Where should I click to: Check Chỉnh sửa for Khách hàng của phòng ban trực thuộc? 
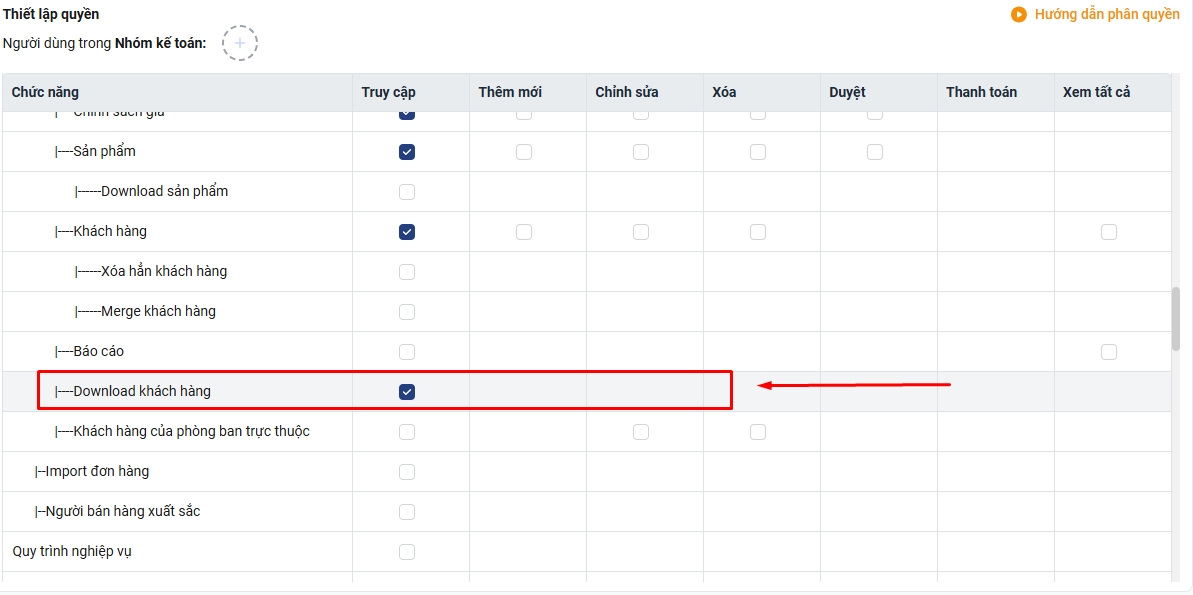point(641,432)
